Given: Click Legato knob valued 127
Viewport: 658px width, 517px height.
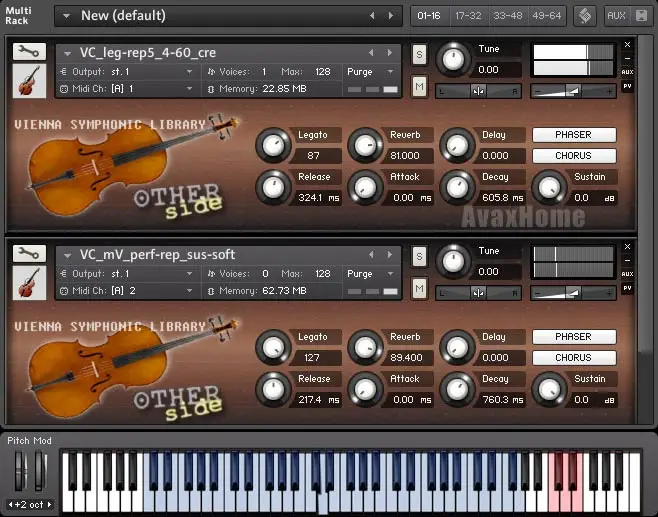Looking at the screenshot, I should pyautogui.click(x=274, y=347).
